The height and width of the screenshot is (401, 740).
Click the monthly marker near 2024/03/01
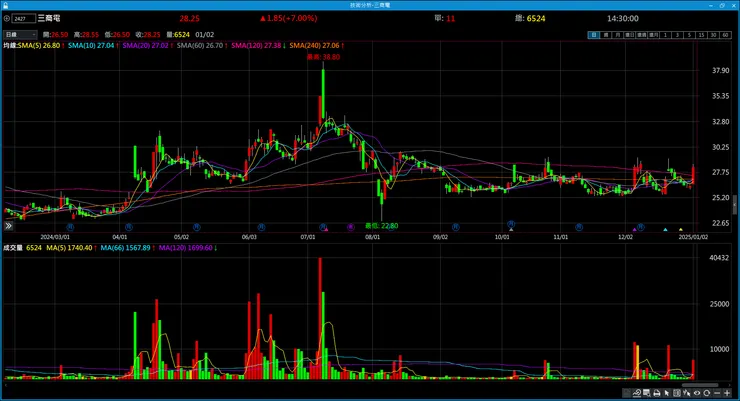pyautogui.click(x=70, y=227)
